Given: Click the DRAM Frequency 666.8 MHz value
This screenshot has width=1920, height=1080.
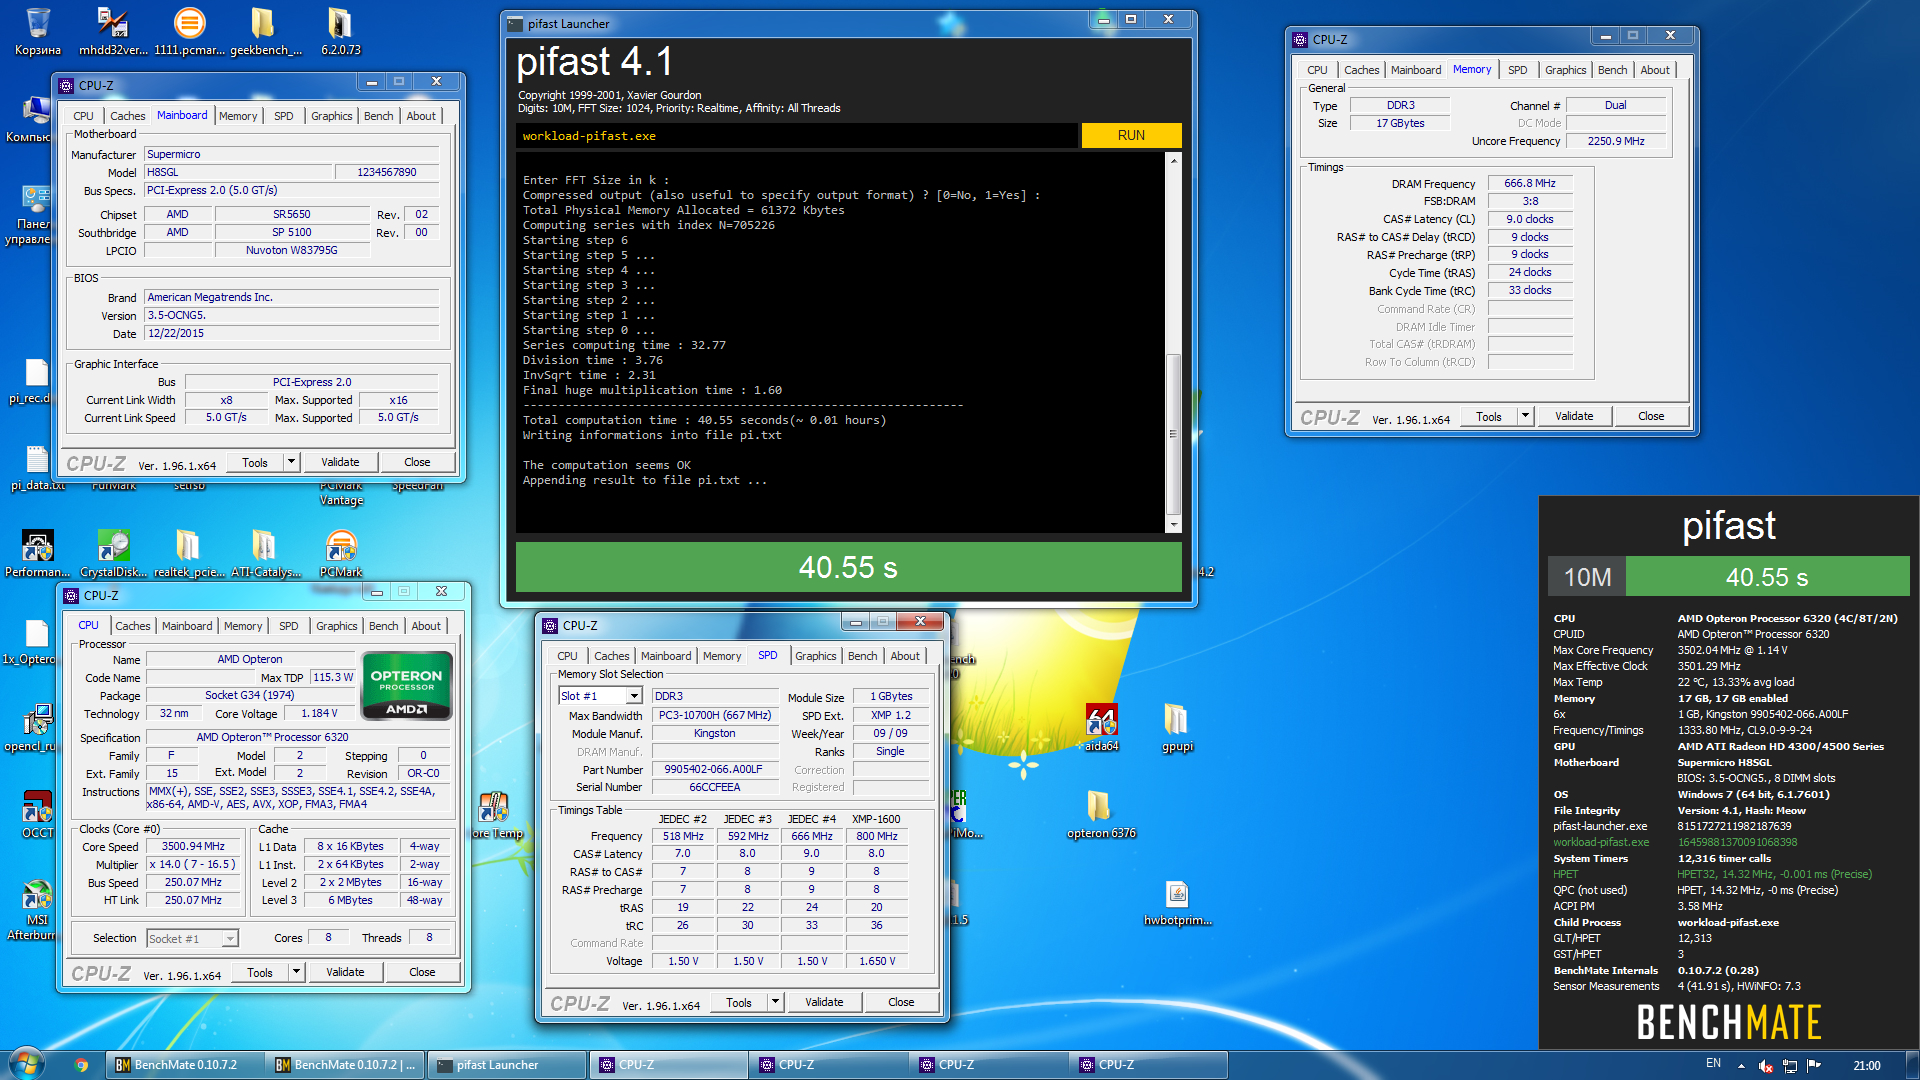Looking at the screenshot, I should (x=1530, y=183).
